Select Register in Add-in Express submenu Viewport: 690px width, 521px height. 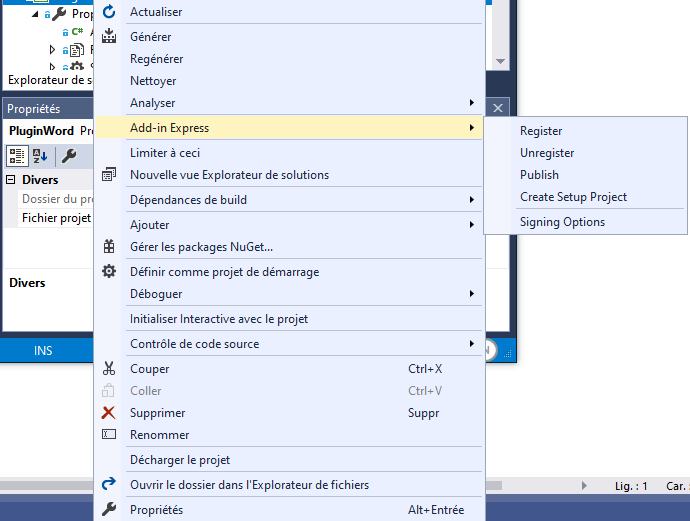(x=541, y=131)
